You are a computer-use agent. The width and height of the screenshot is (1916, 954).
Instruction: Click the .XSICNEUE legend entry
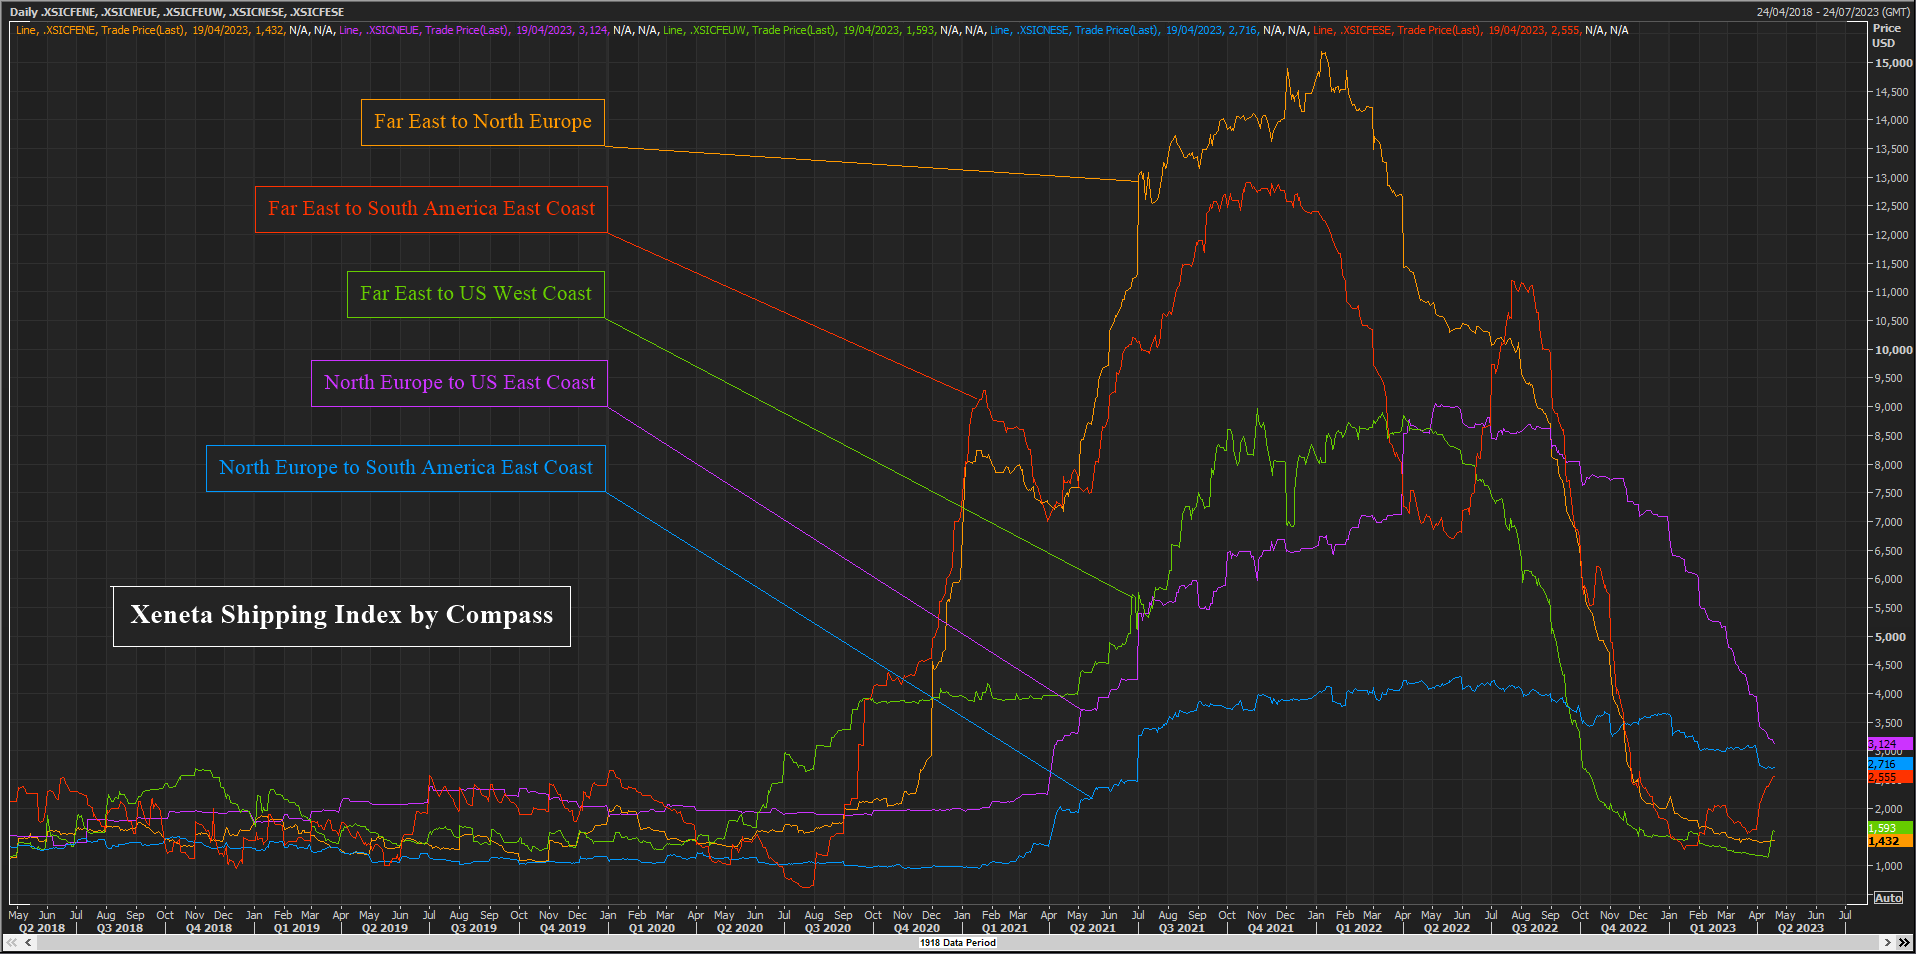coord(499,30)
